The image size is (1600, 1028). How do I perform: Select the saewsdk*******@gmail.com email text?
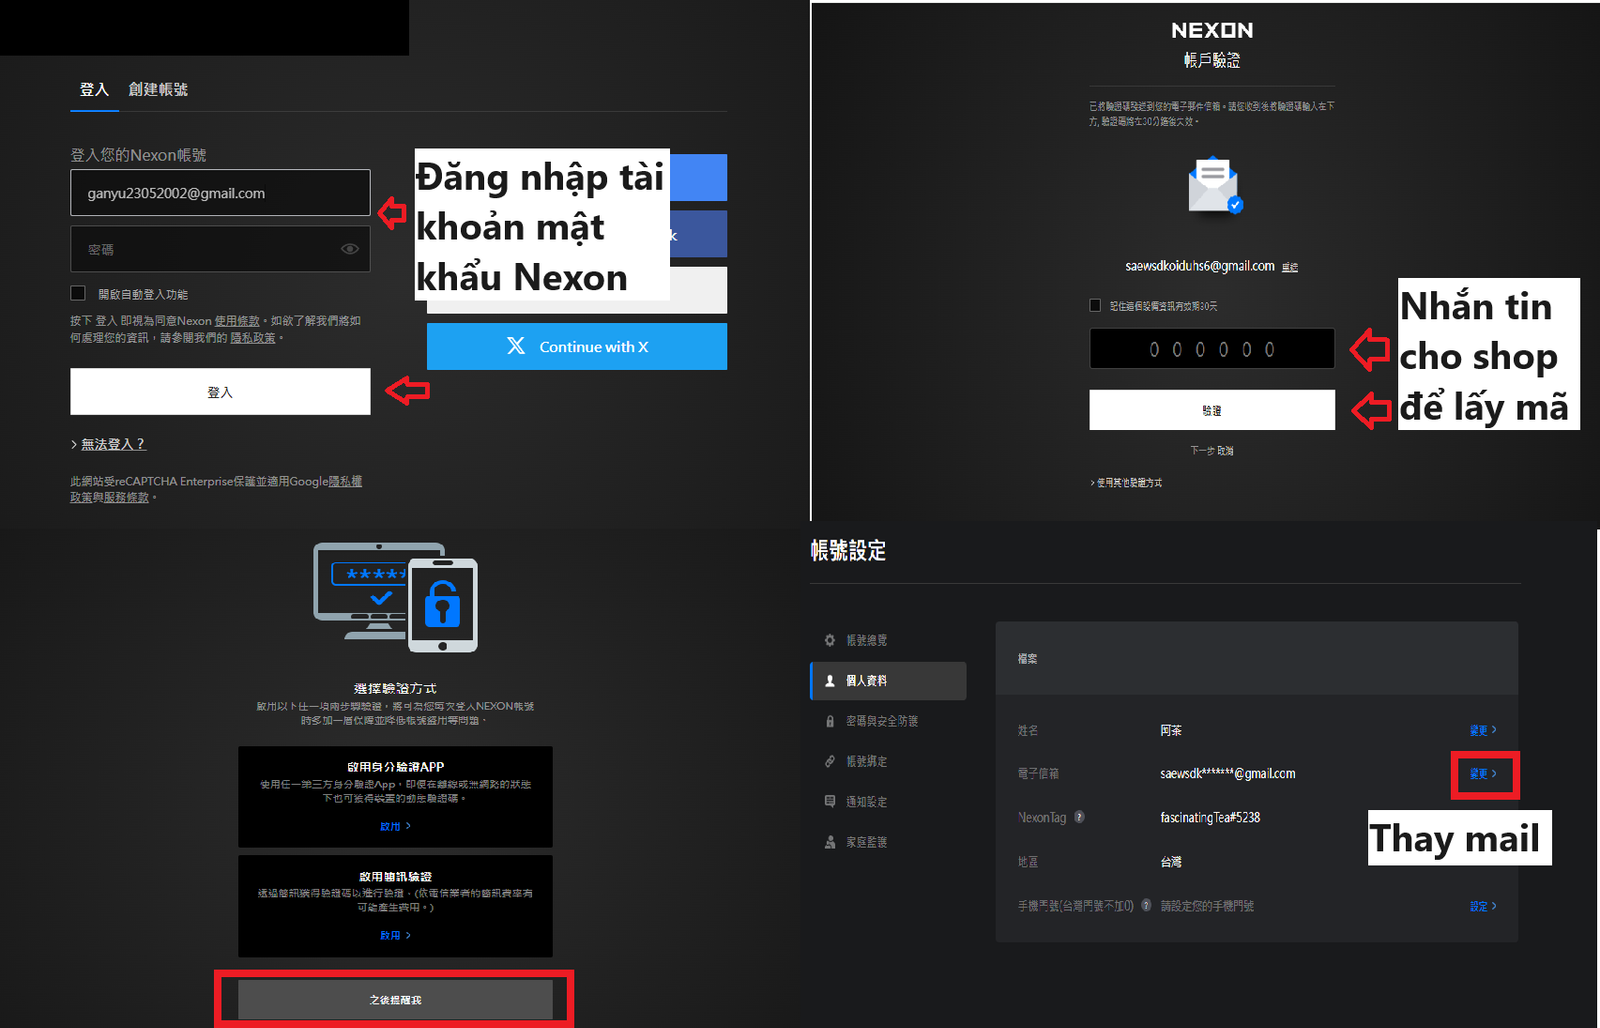point(1227,774)
